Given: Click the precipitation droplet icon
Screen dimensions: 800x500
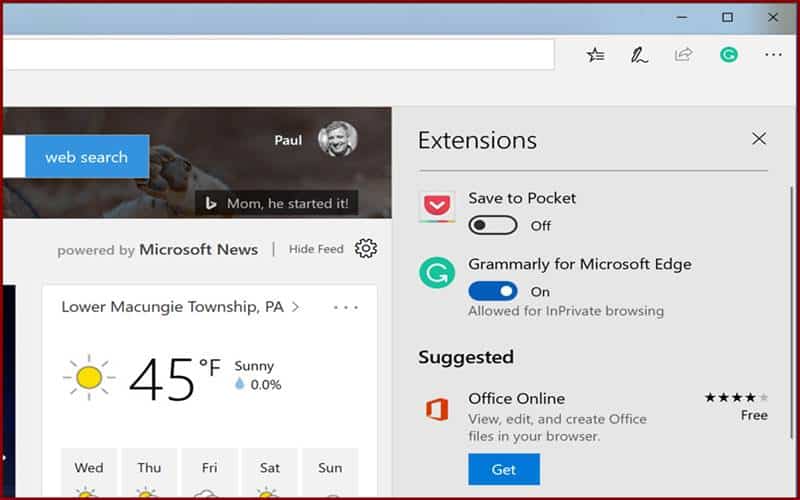Looking at the screenshot, I should (x=239, y=384).
